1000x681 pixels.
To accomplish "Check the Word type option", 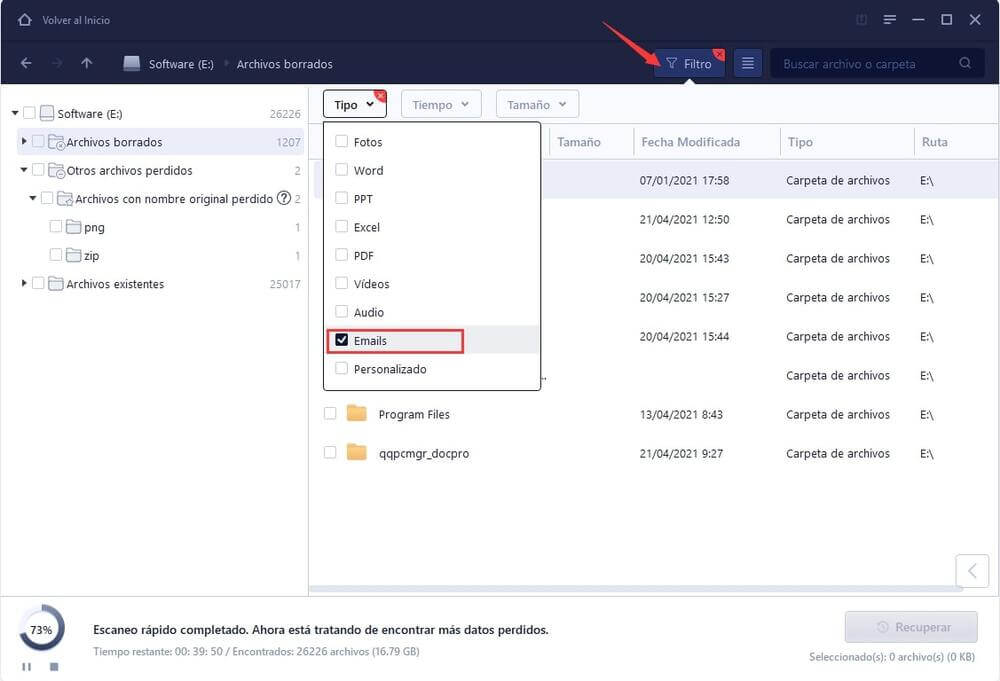I will [x=342, y=170].
